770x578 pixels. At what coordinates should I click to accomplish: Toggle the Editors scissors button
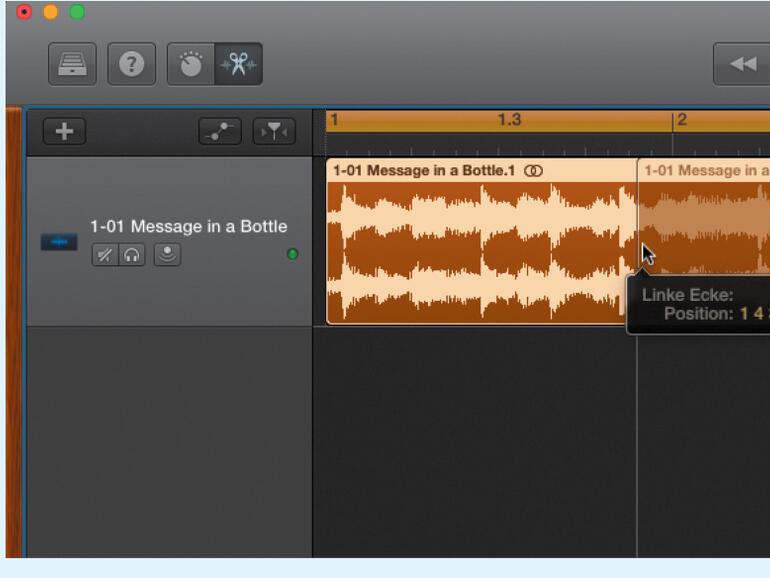click(x=239, y=64)
